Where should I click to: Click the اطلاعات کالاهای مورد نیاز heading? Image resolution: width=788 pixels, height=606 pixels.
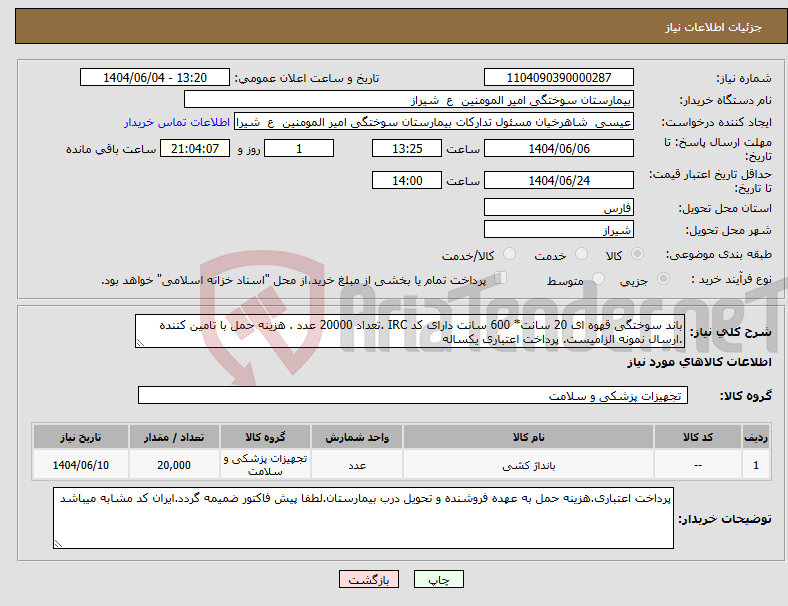pos(699,362)
